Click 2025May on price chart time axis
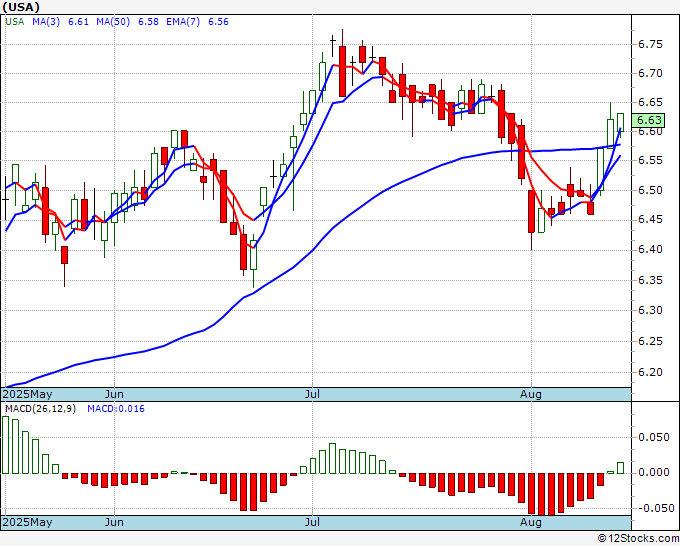This screenshot has height=546, width=680. click(27, 394)
